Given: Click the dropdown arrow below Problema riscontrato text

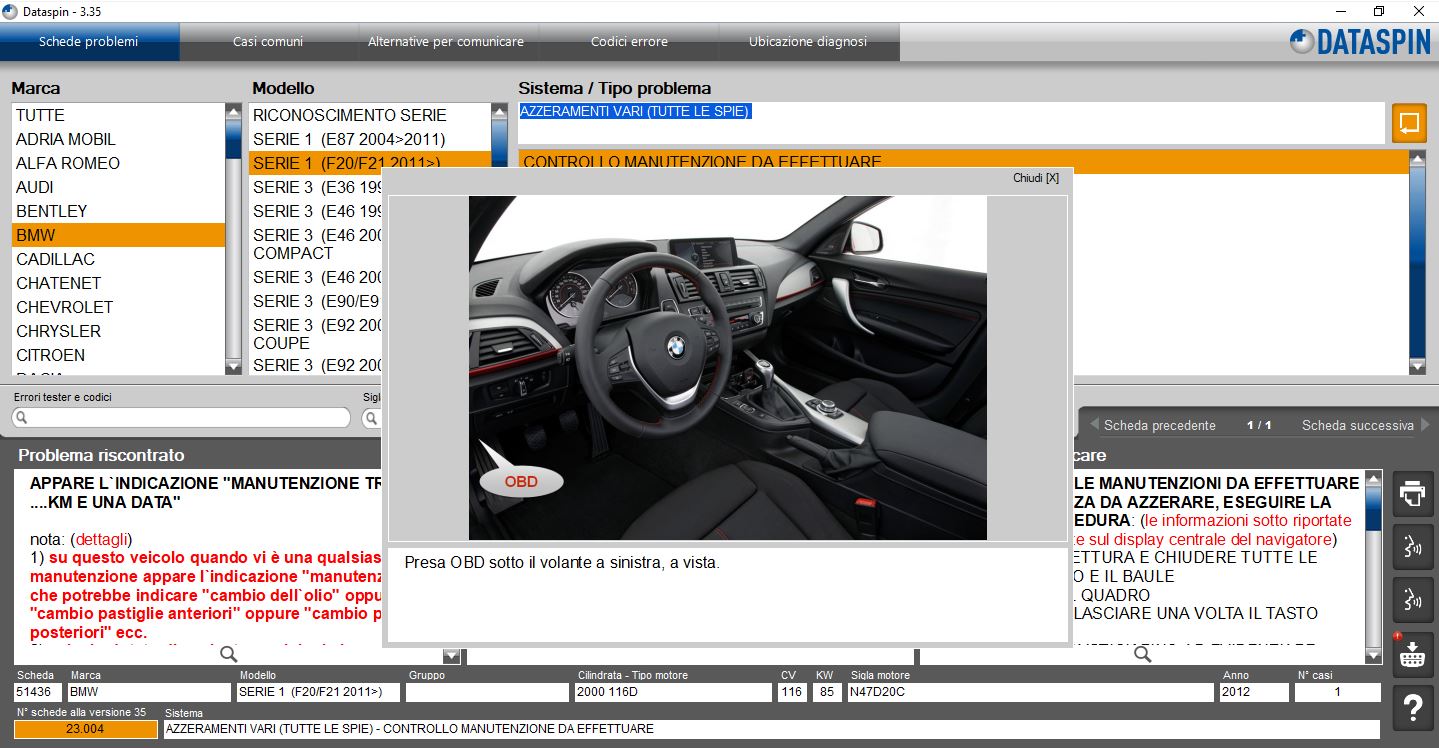Looking at the screenshot, I should coord(451,656).
